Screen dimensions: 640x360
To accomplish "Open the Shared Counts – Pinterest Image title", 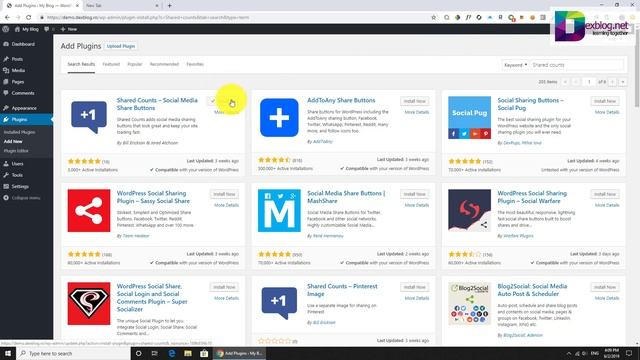I will (342, 290).
